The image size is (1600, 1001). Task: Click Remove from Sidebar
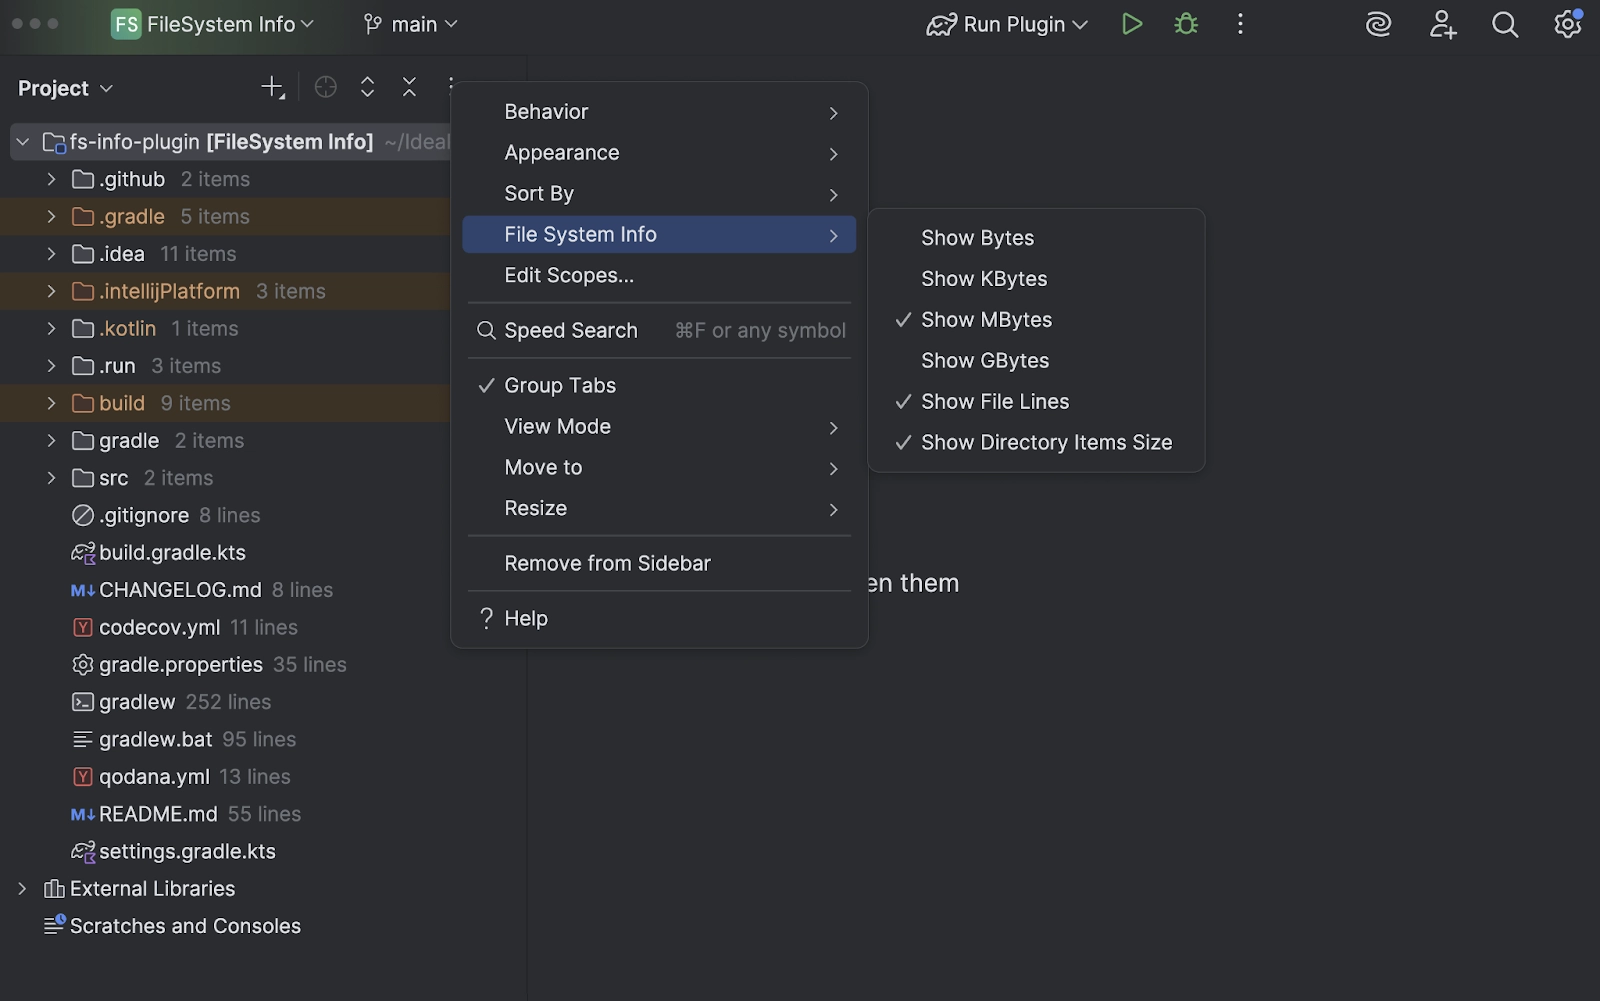[x=607, y=563]
